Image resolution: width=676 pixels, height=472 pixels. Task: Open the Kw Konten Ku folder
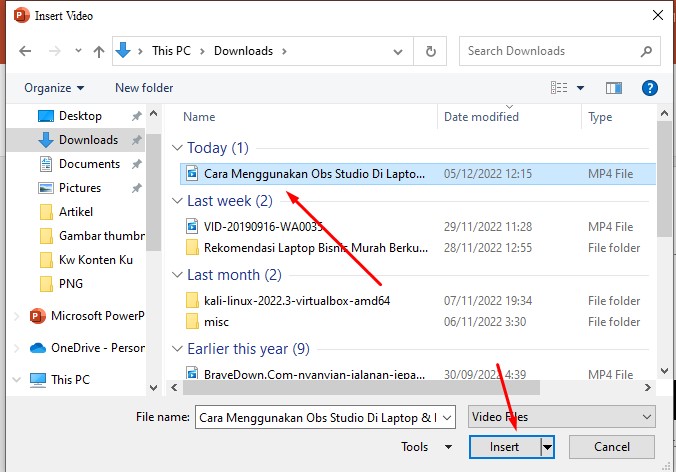click(96, 260)
